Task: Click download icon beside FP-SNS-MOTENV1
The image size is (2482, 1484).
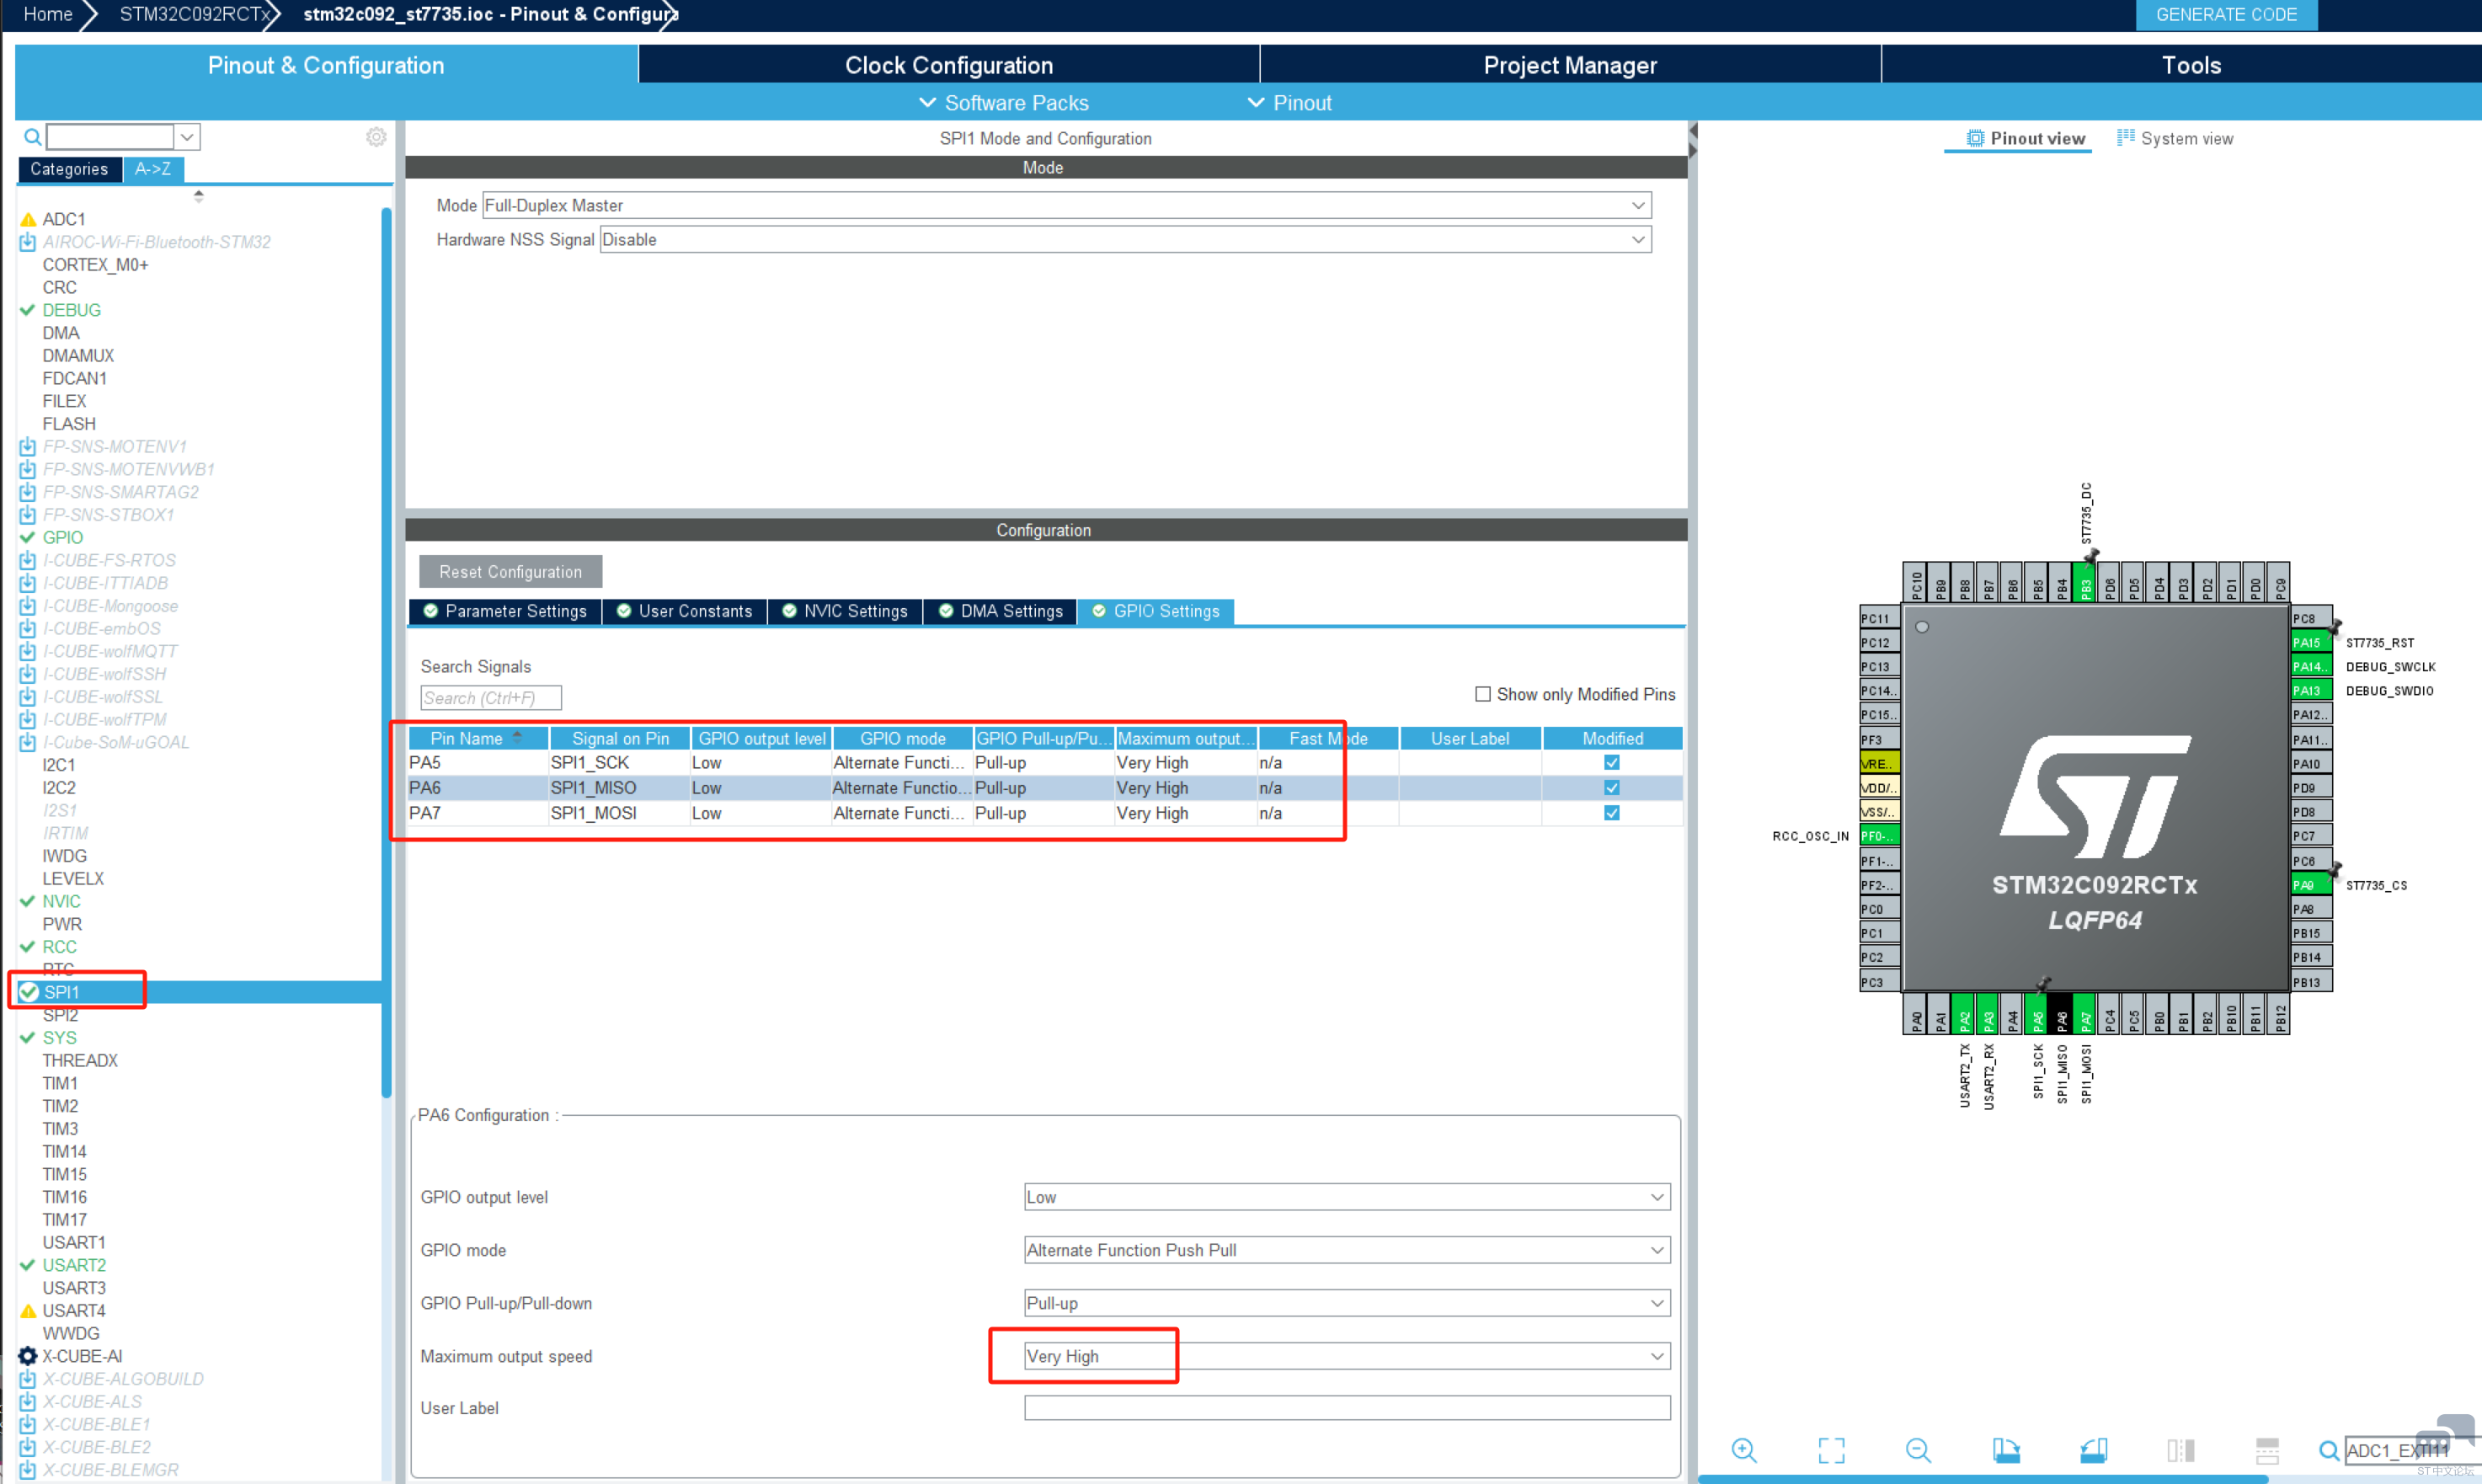Action: (28, 447)
